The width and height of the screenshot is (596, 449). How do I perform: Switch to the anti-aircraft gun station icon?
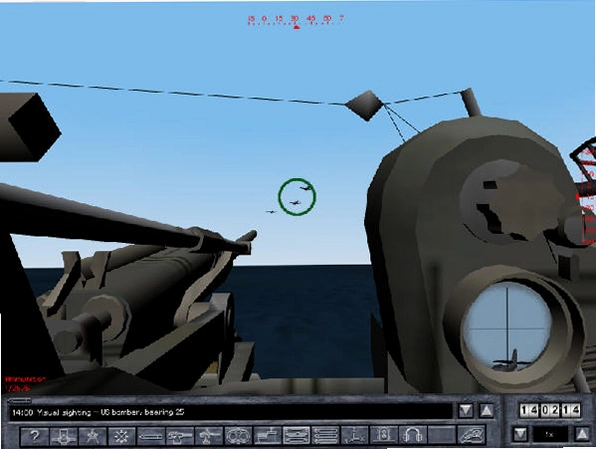(x=209, y=436)
